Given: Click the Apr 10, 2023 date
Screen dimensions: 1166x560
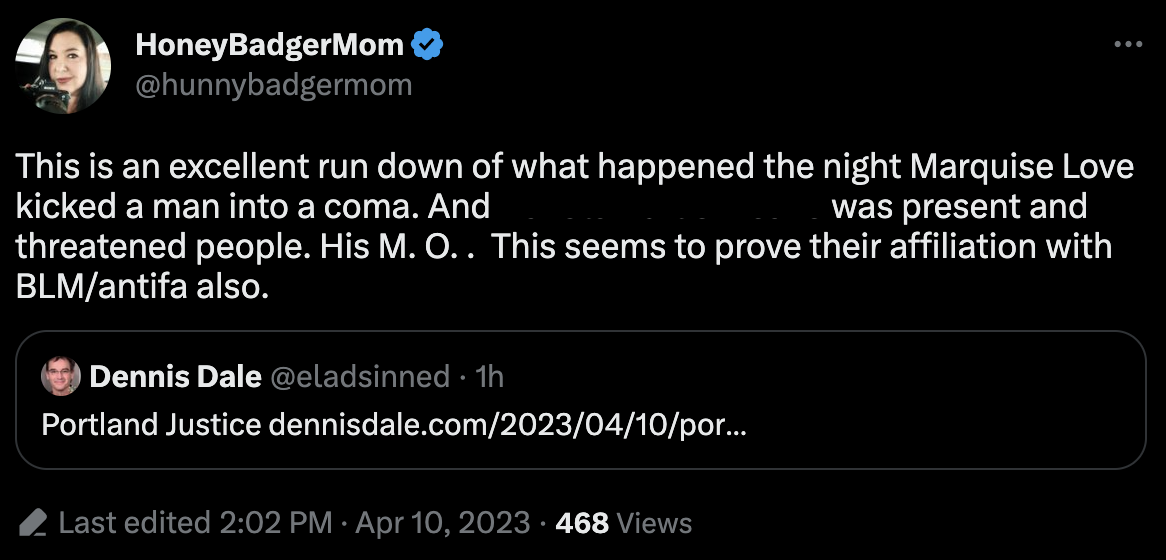Looking at the screenshot, I should coord(440,522).
